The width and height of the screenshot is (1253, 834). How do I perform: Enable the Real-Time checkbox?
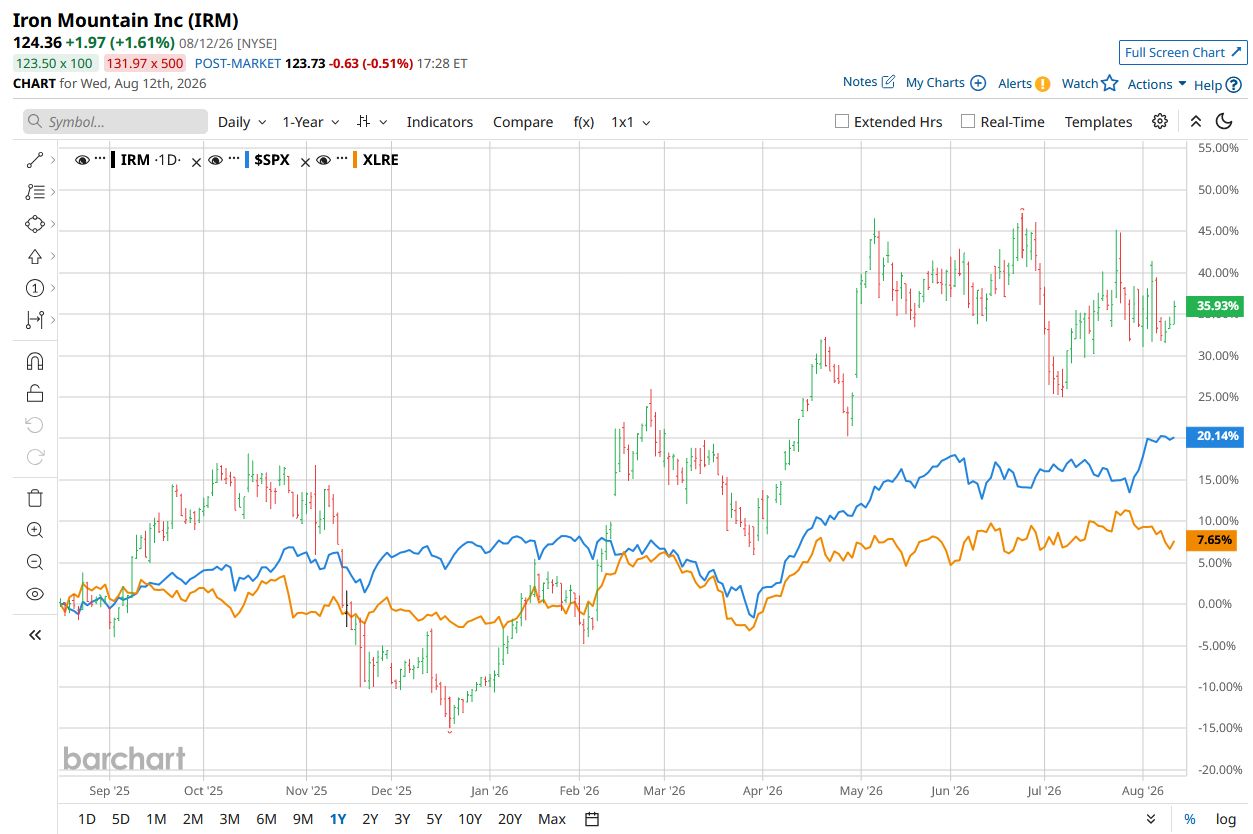pos(967,121)
